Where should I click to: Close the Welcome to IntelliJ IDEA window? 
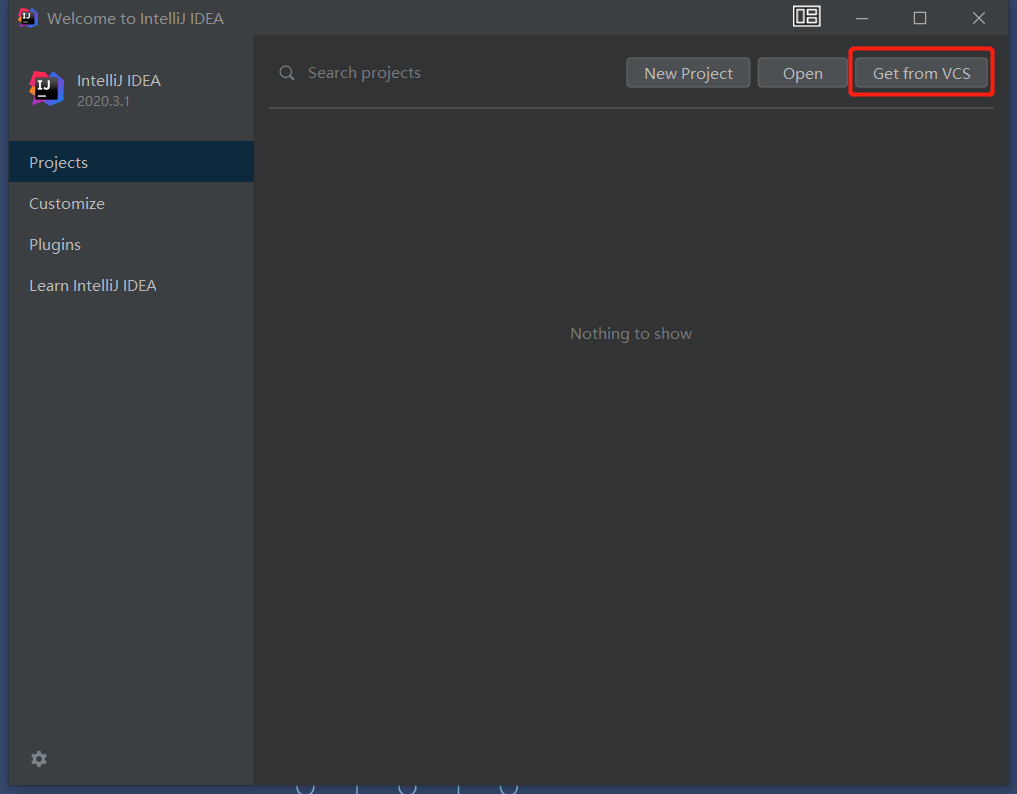tap(979, 18)
